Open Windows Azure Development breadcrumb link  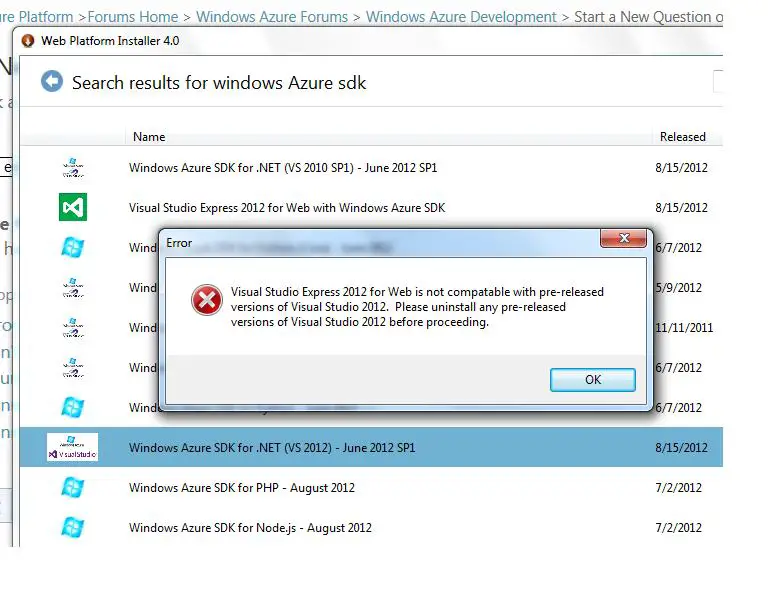[x=461, y=17]
